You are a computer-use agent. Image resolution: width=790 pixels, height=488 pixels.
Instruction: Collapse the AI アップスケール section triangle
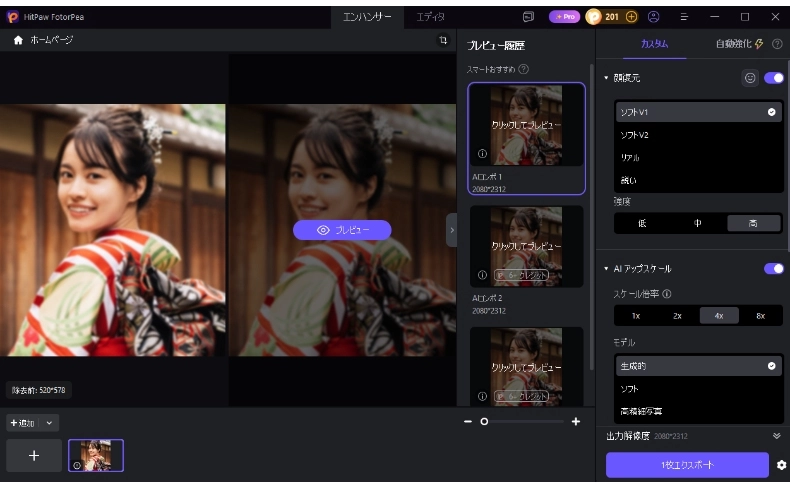pyautogui.click(x=606, y=268)
